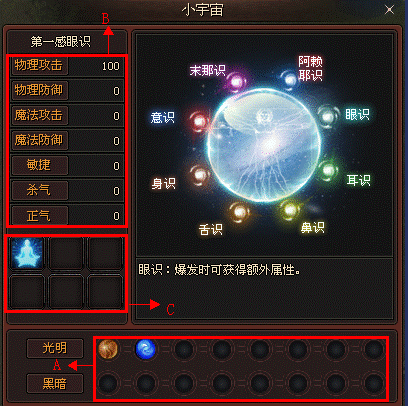Image resolution: width=408 pixels, height=406 pixels.
Task: Open the 光明 tab
Action: (55, 348)
